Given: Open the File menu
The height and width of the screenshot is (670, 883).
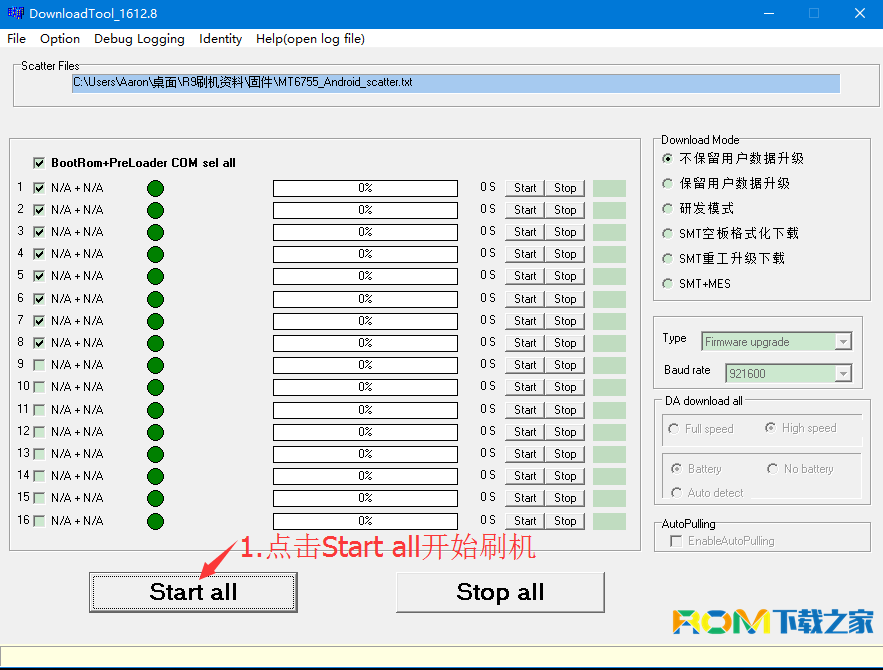Looking at the screenshot, I should 16,39.
